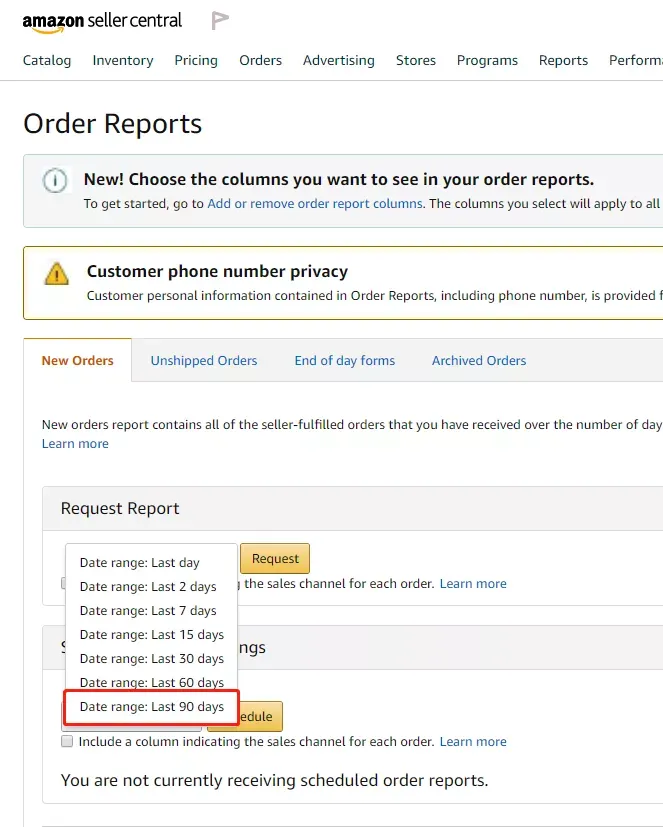This screenshot has width=663, height=827.
Task: Click the Request Report section header
Action: point(120,508)
